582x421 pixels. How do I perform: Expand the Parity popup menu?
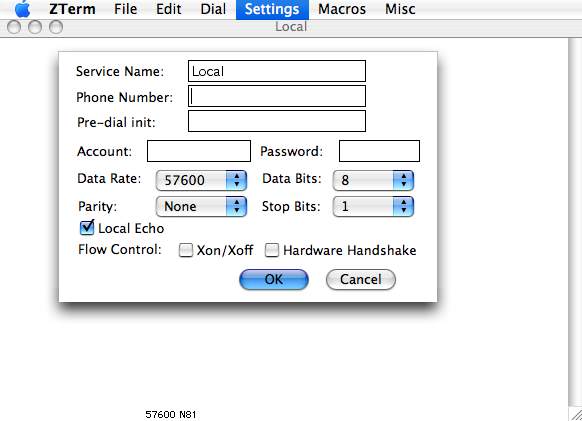coord(201,206)
